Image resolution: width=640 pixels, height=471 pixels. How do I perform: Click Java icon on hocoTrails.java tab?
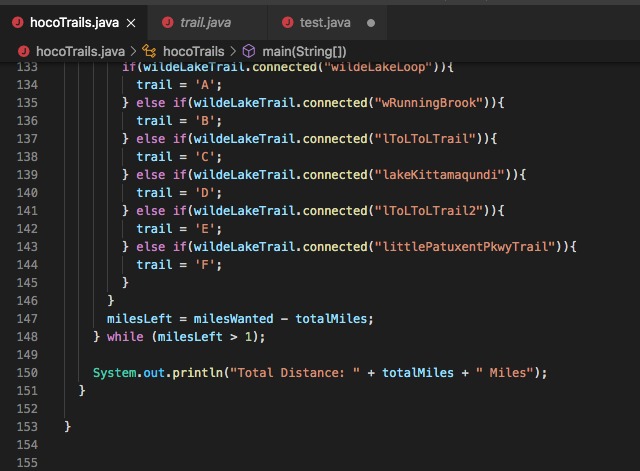18,22
